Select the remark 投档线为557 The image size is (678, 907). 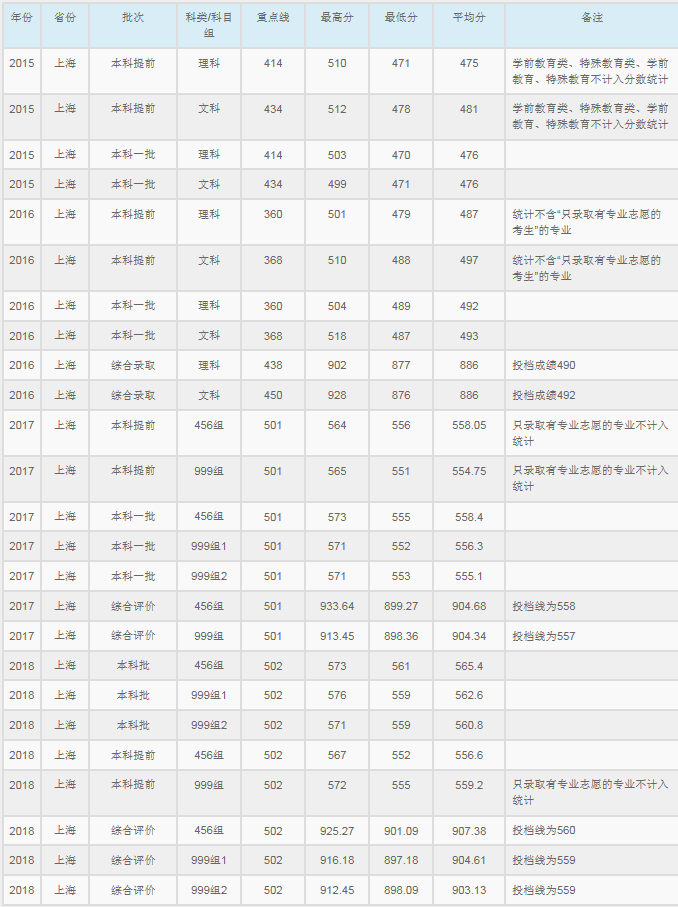pos(544,636)
